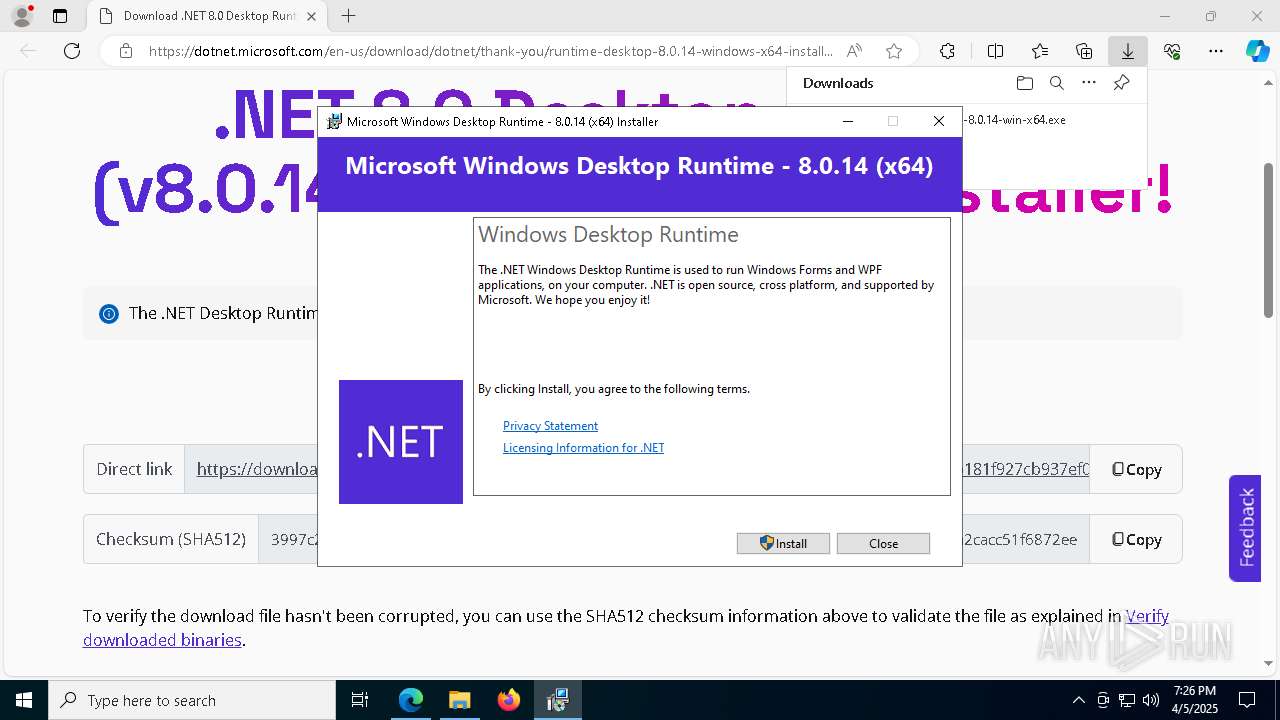Click the installer title bar icon
Screen dimensions: 1280x720
[335, 121]
